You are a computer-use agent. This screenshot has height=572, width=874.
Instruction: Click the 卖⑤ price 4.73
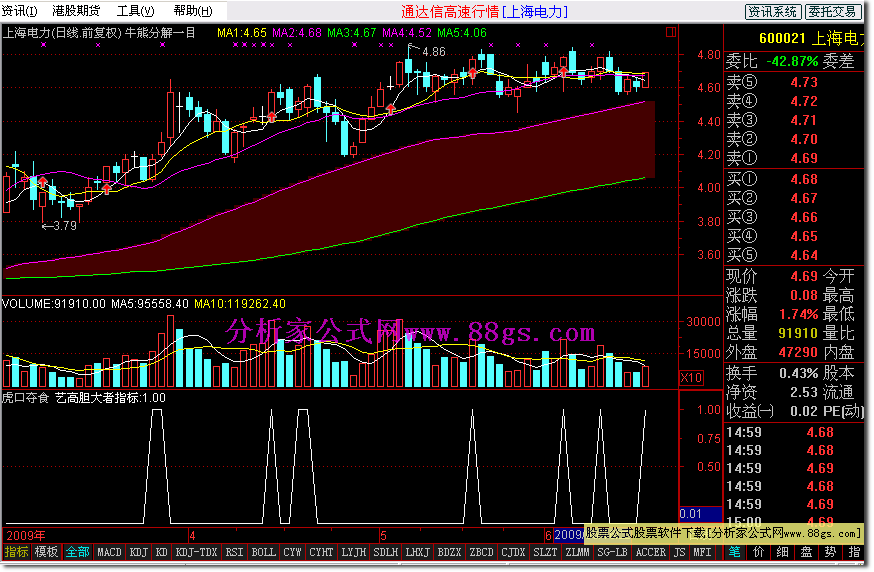(x=804, y=83)
